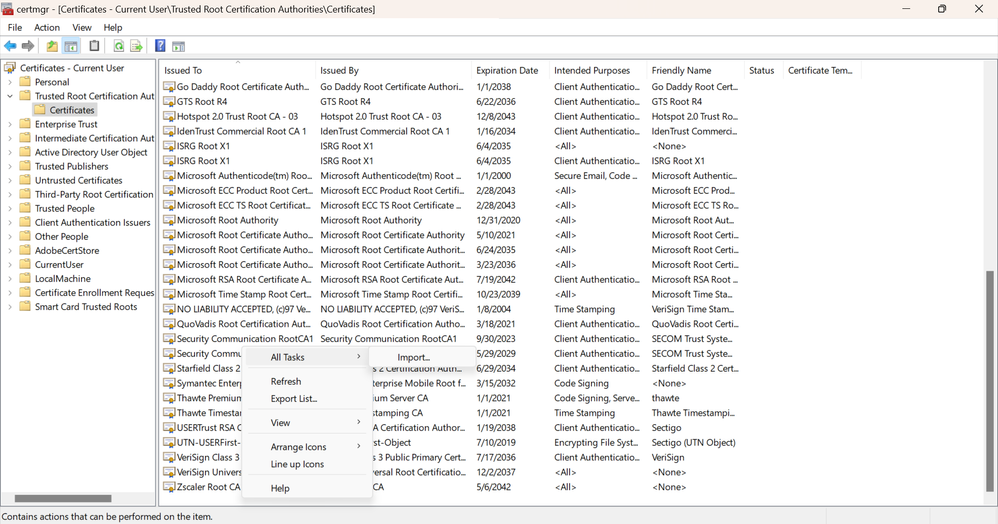Select Refresh in the context menu
Viewport: 998px width, 524px height.
point(307,381)
